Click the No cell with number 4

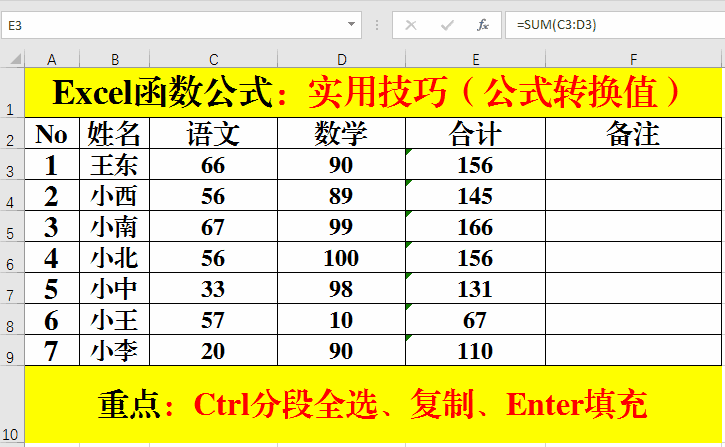tap(52, 257)
